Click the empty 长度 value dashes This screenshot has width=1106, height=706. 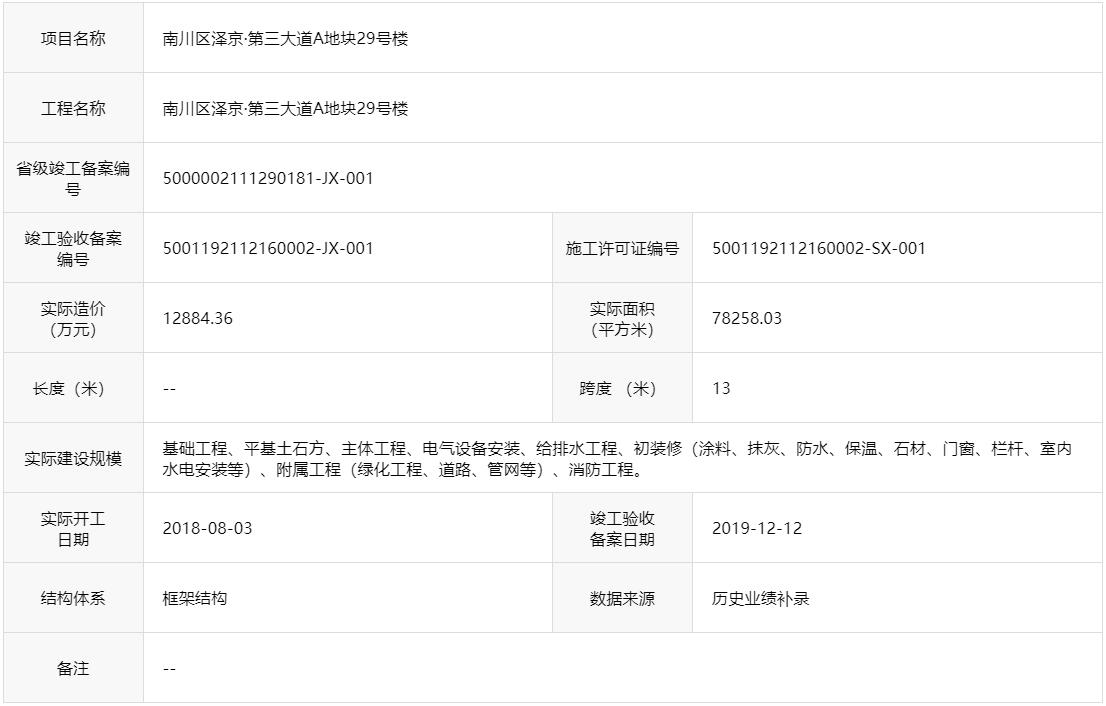pos(169,389)
